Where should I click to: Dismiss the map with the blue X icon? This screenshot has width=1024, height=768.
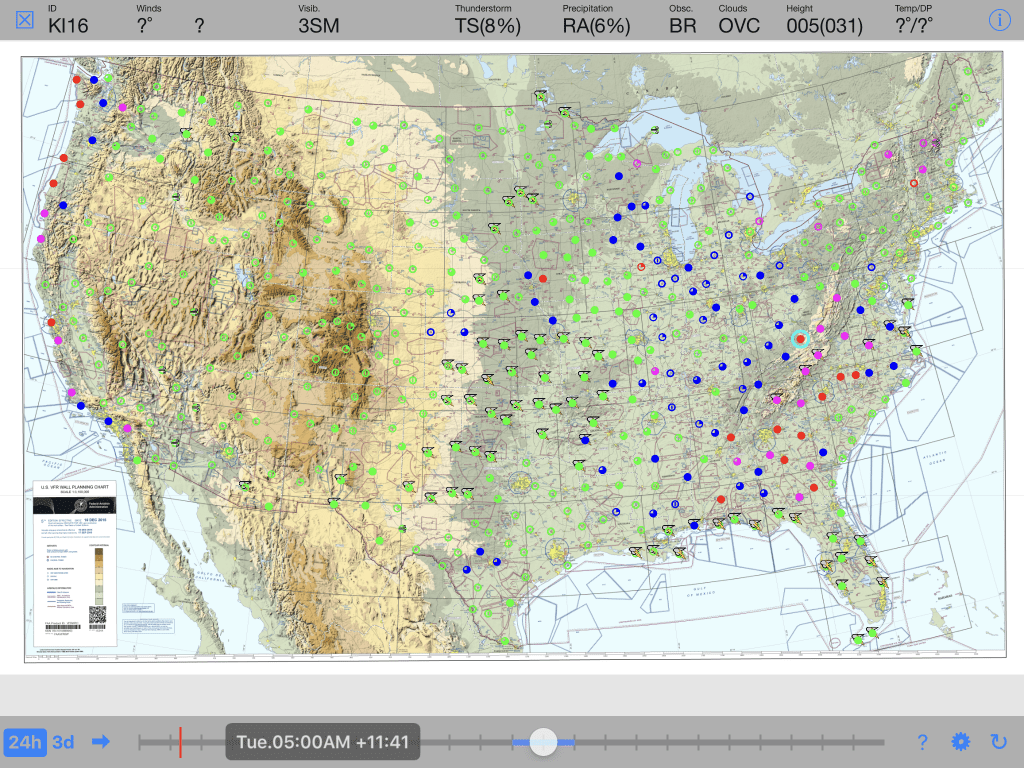point(25,18)
